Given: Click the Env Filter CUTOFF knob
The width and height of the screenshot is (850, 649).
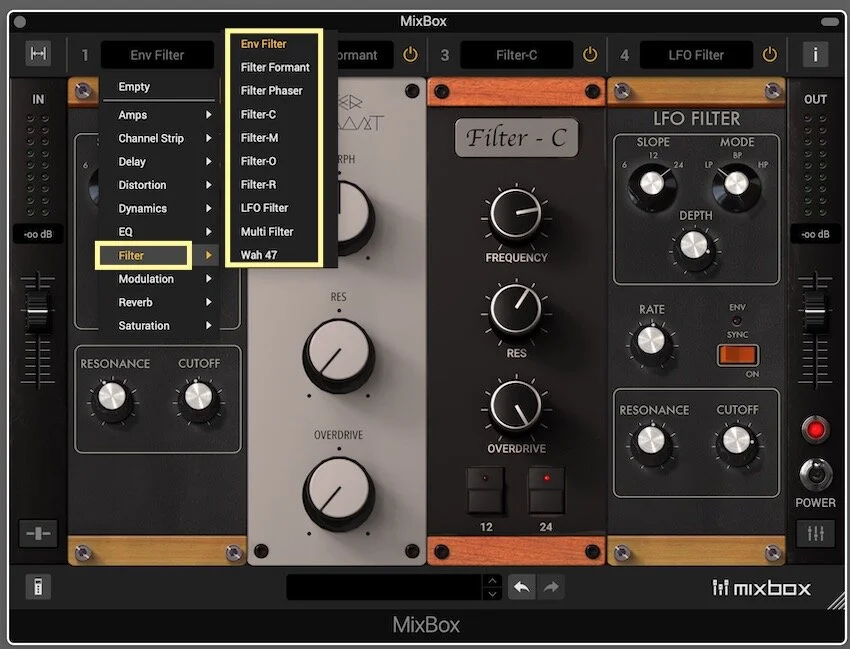Looking at the screenshot, I should pos(198,398).
